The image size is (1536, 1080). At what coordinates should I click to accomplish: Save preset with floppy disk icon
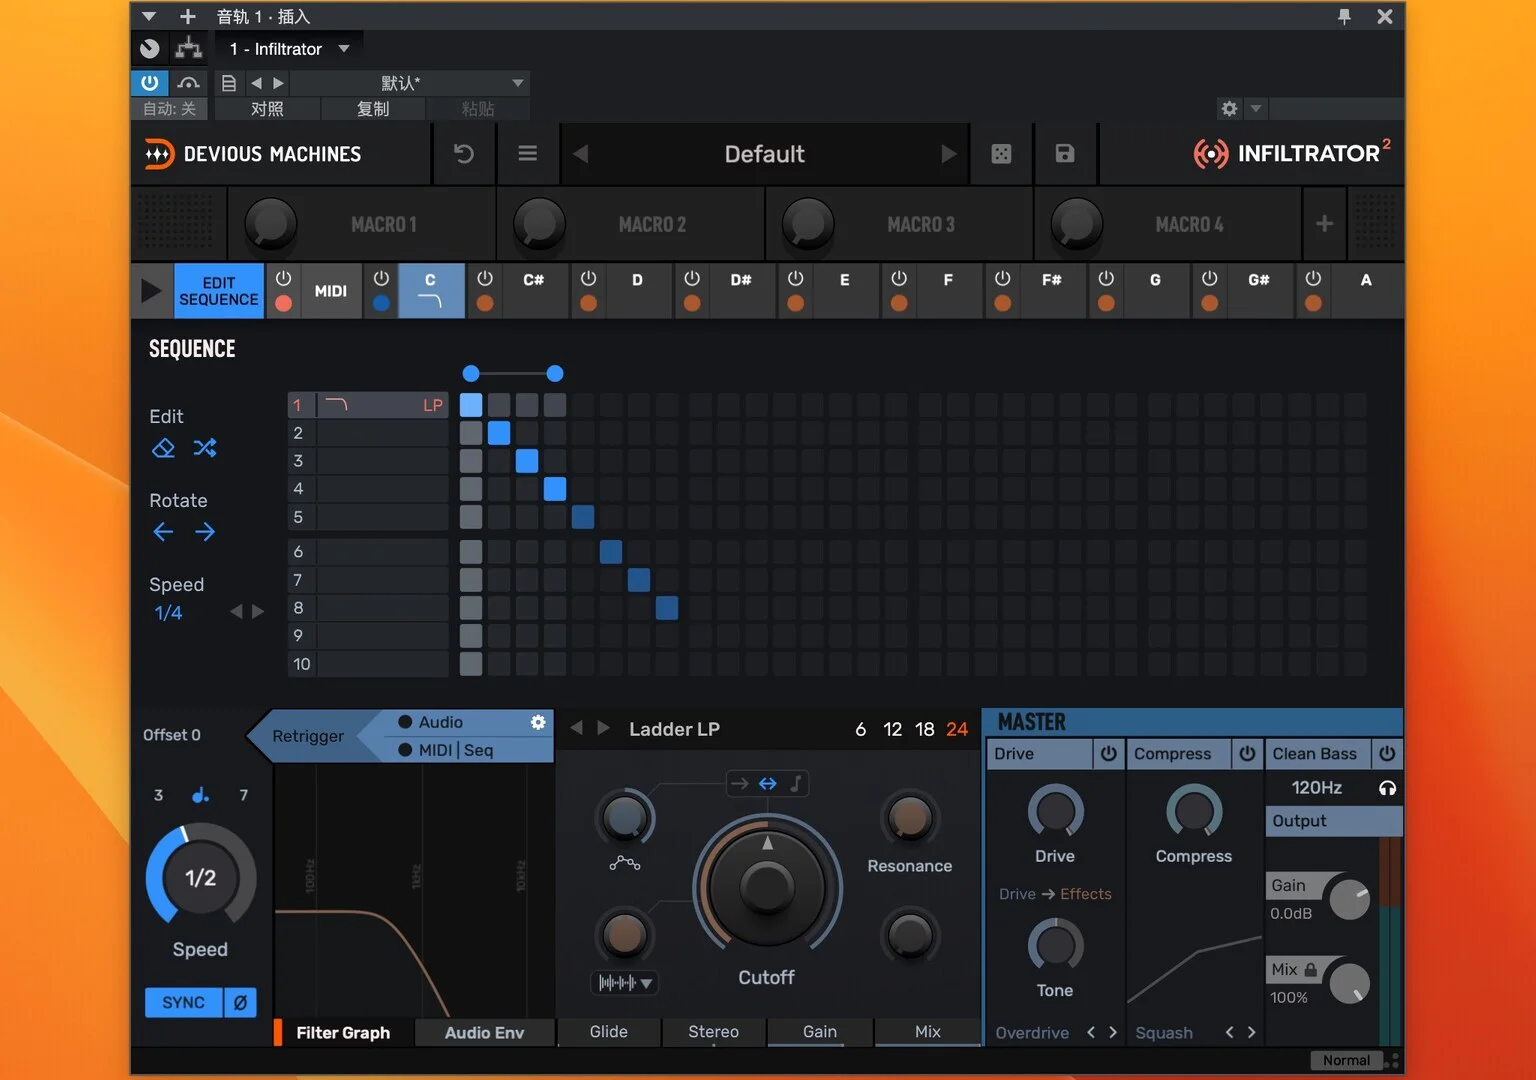click(1065, 153)
